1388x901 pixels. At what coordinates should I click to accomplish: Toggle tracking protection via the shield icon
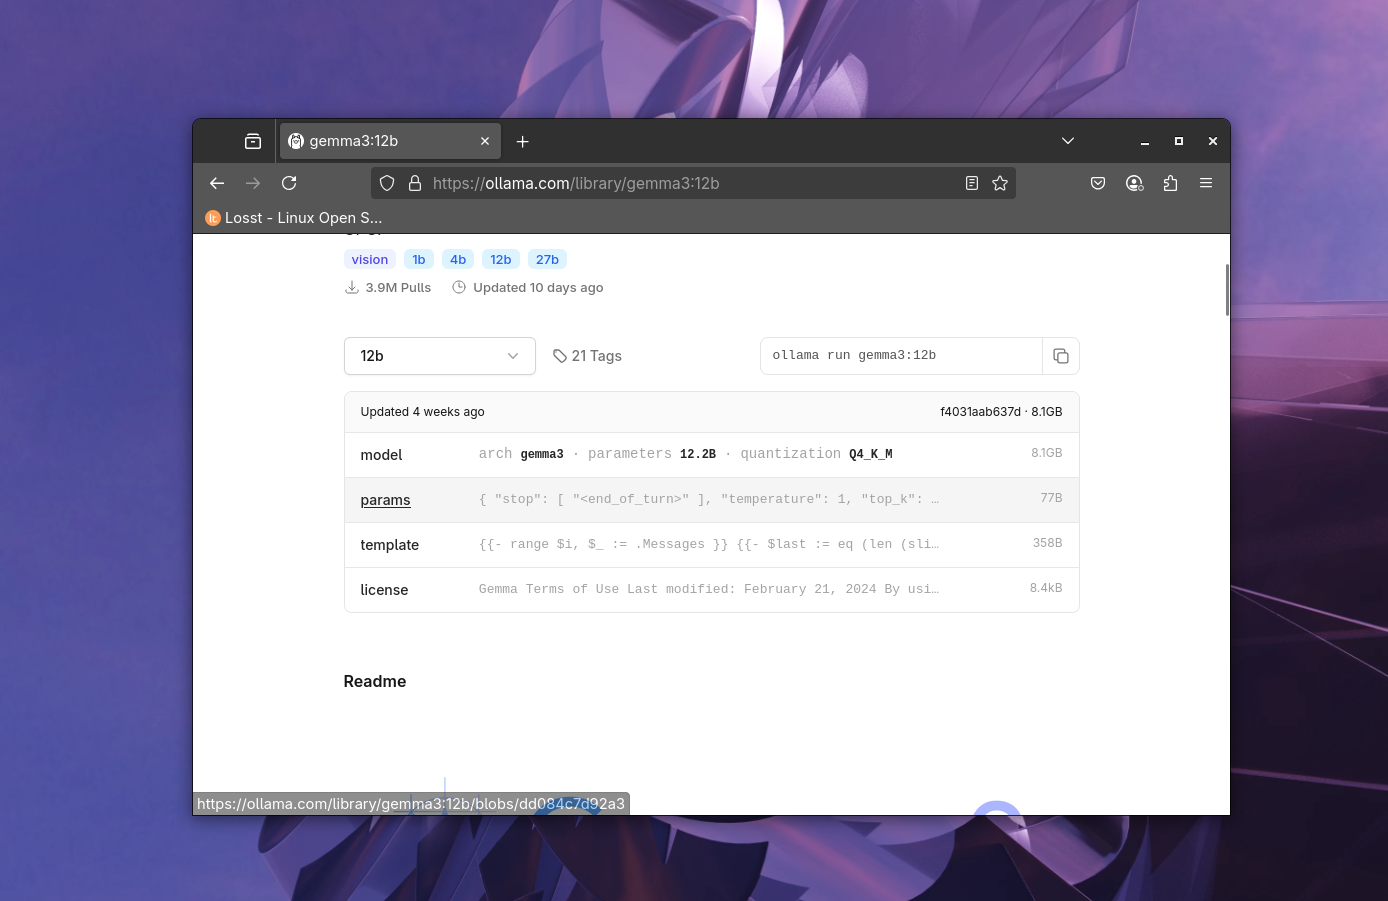coord(387,183)
